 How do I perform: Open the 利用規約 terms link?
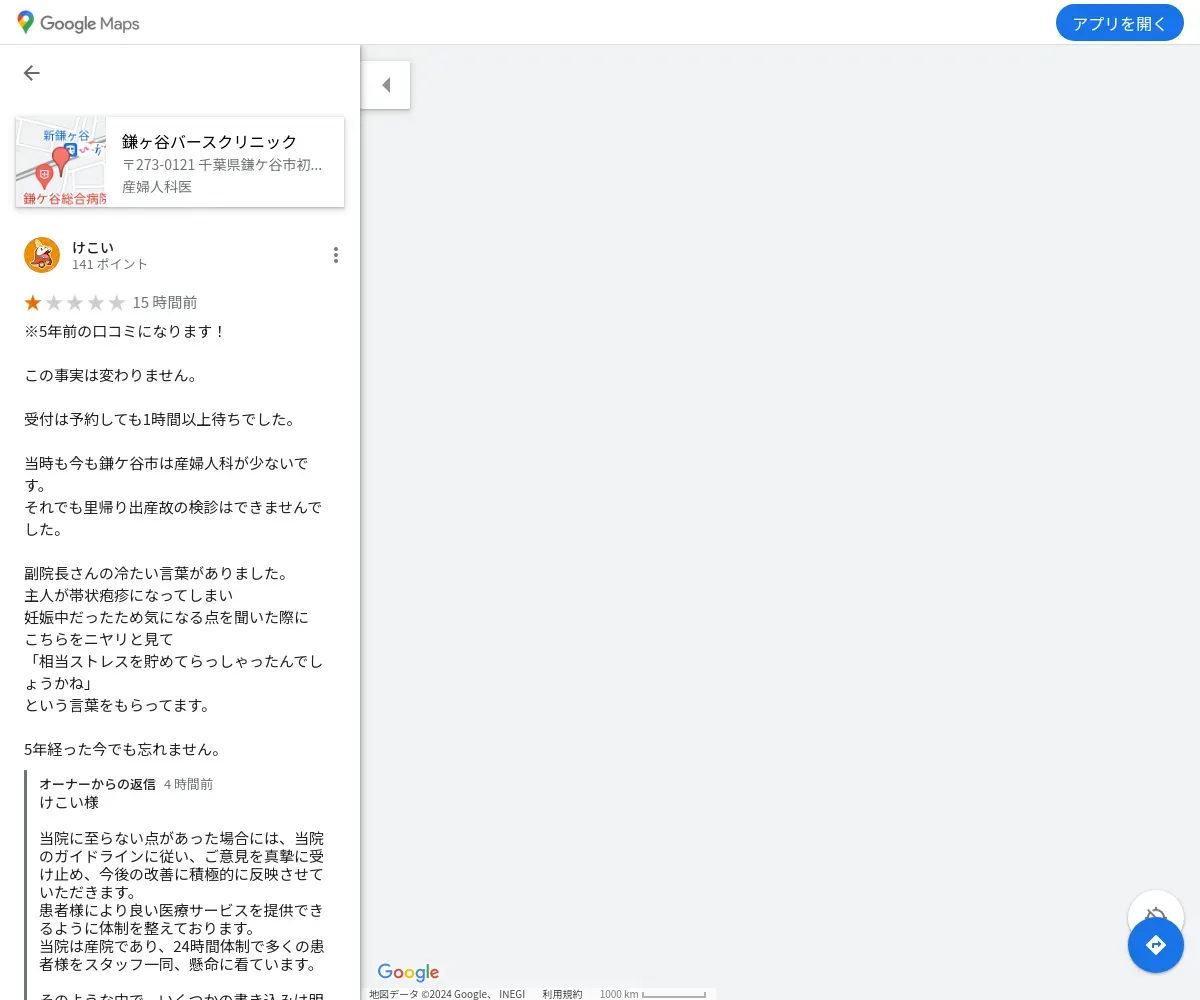562,994
